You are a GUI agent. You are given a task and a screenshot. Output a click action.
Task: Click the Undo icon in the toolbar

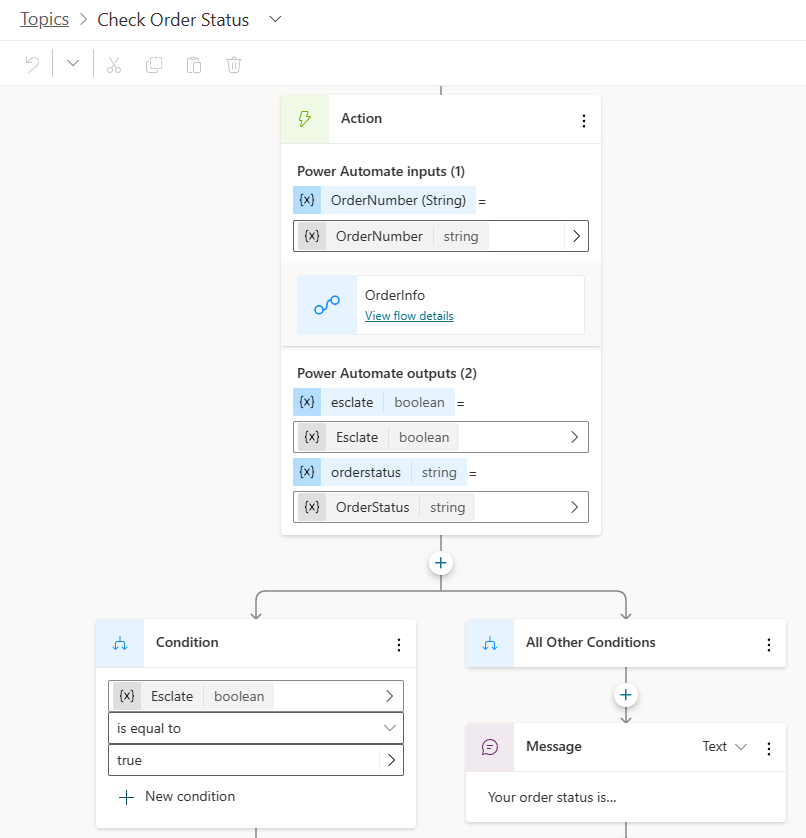[32, 62]
